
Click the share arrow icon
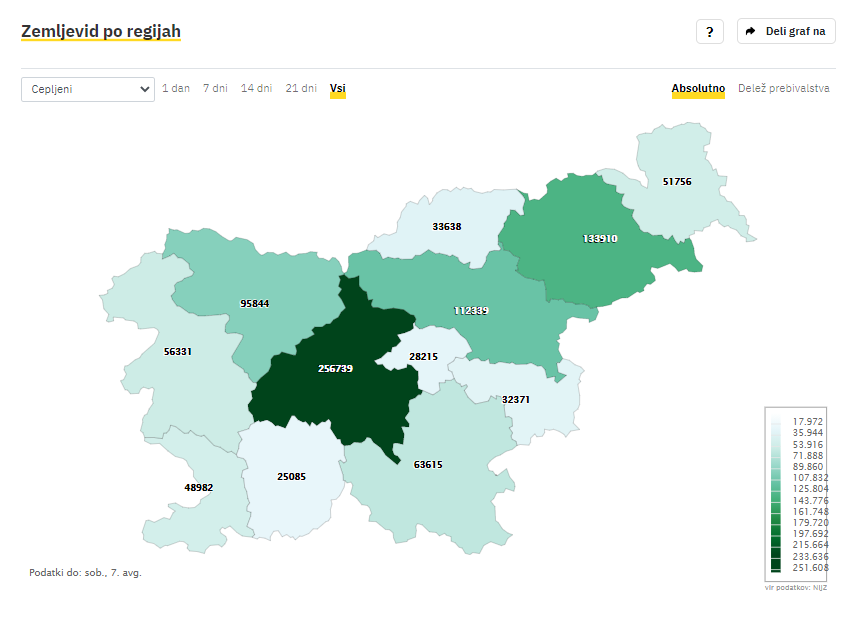(x=751, y=32)
